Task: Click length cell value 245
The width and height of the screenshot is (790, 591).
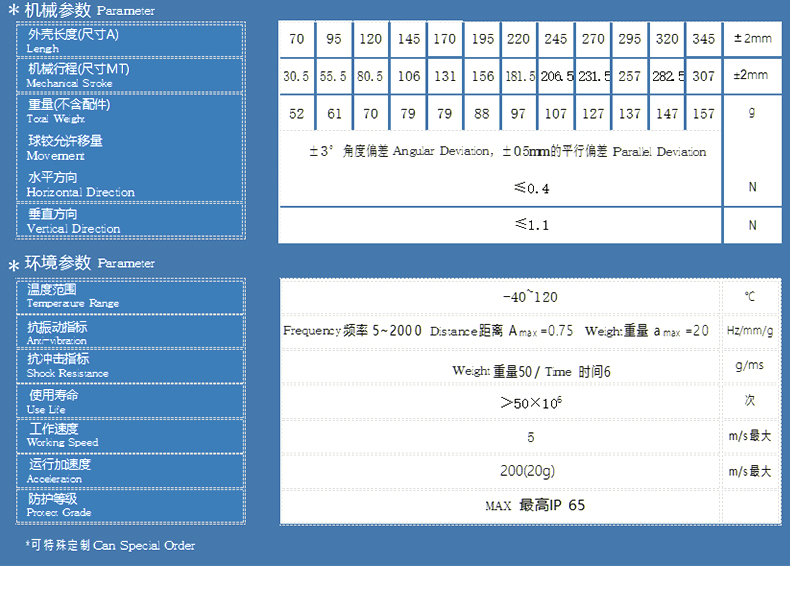Action: pos(555,39)
